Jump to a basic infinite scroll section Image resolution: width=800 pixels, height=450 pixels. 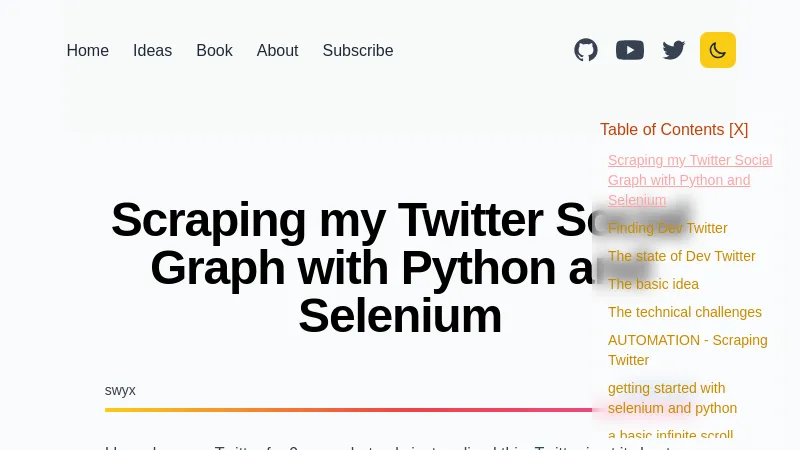[670, 435]
